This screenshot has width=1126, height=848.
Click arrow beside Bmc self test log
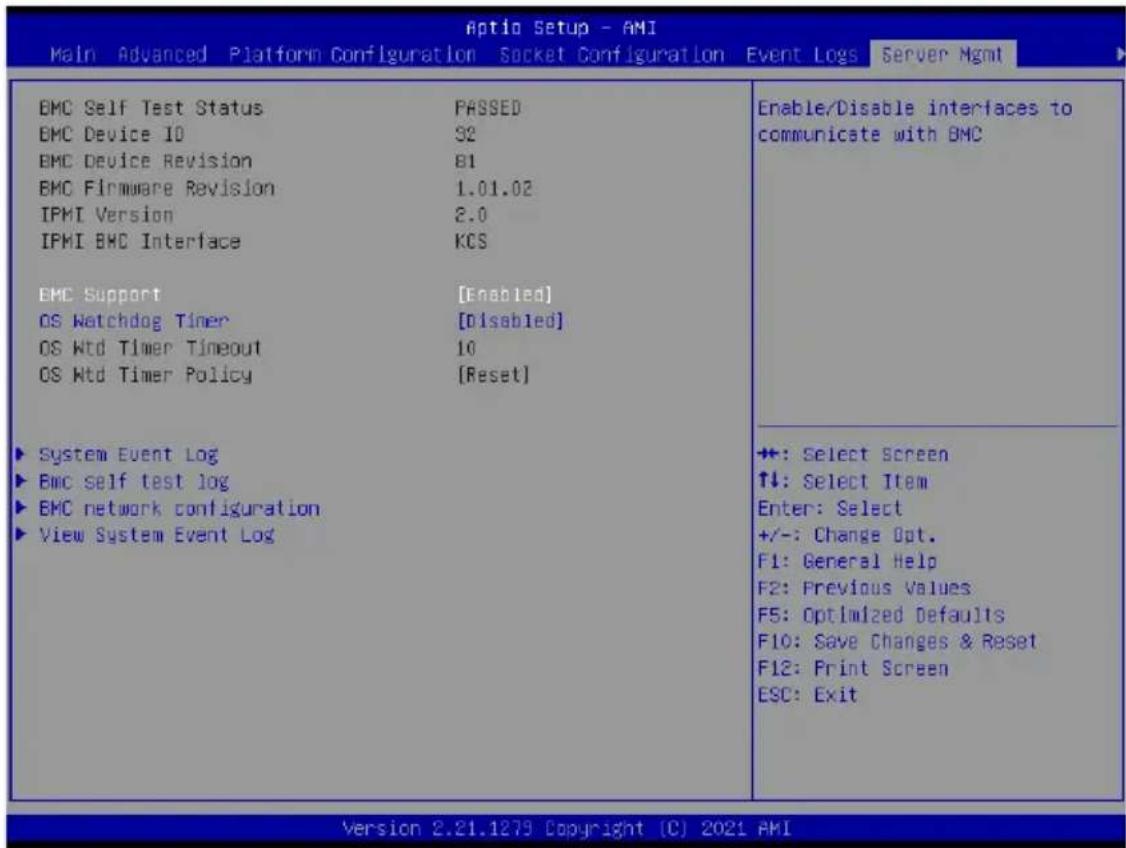(x=21, y=481)
